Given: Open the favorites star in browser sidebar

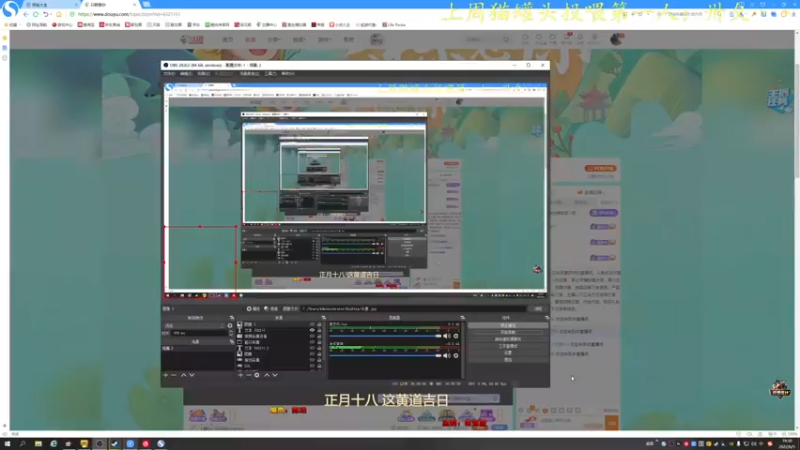Looking at the screenshot, I should (x=5, y=38).
